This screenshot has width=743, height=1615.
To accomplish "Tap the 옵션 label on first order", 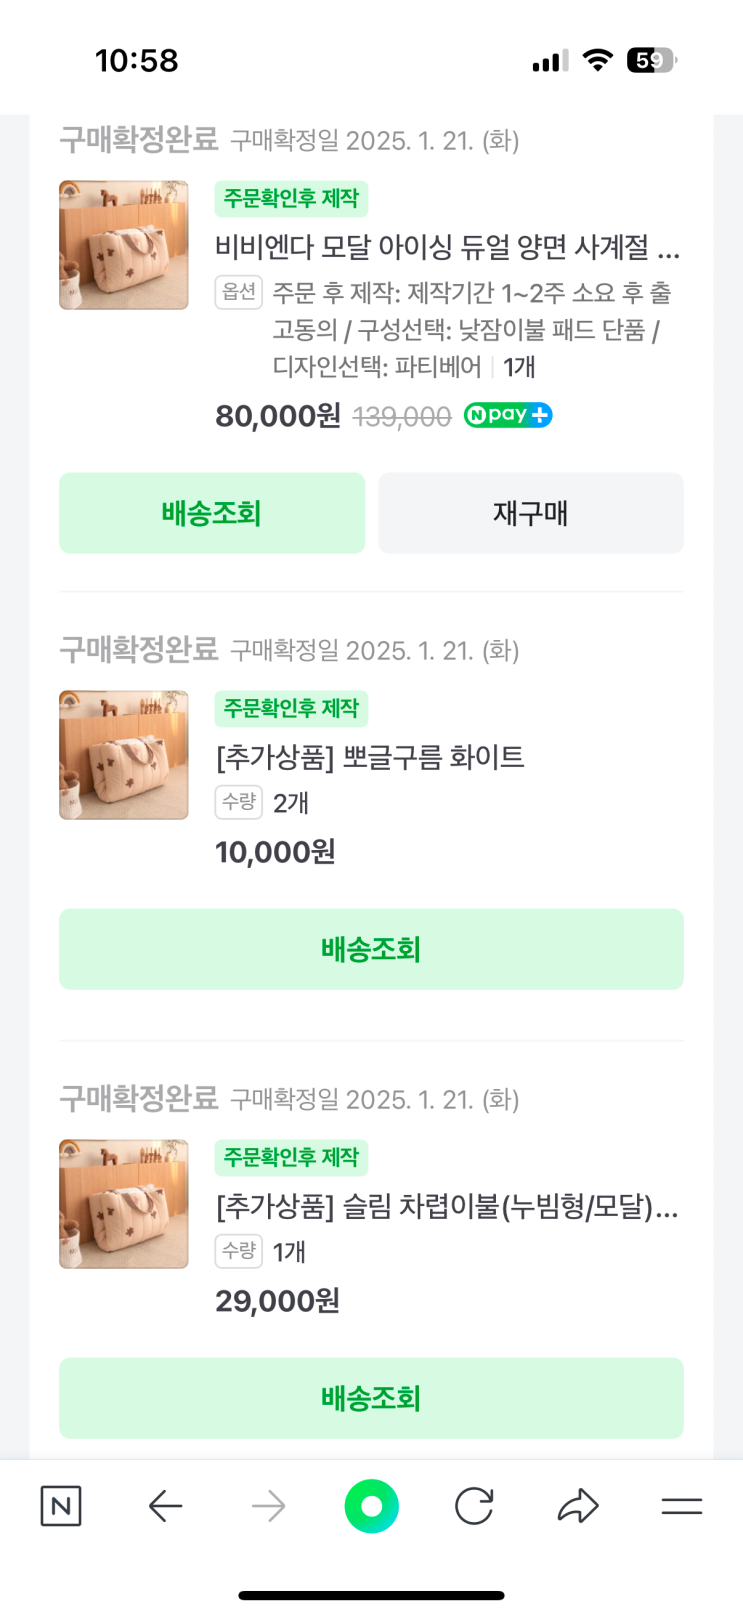I will [239, 292].
